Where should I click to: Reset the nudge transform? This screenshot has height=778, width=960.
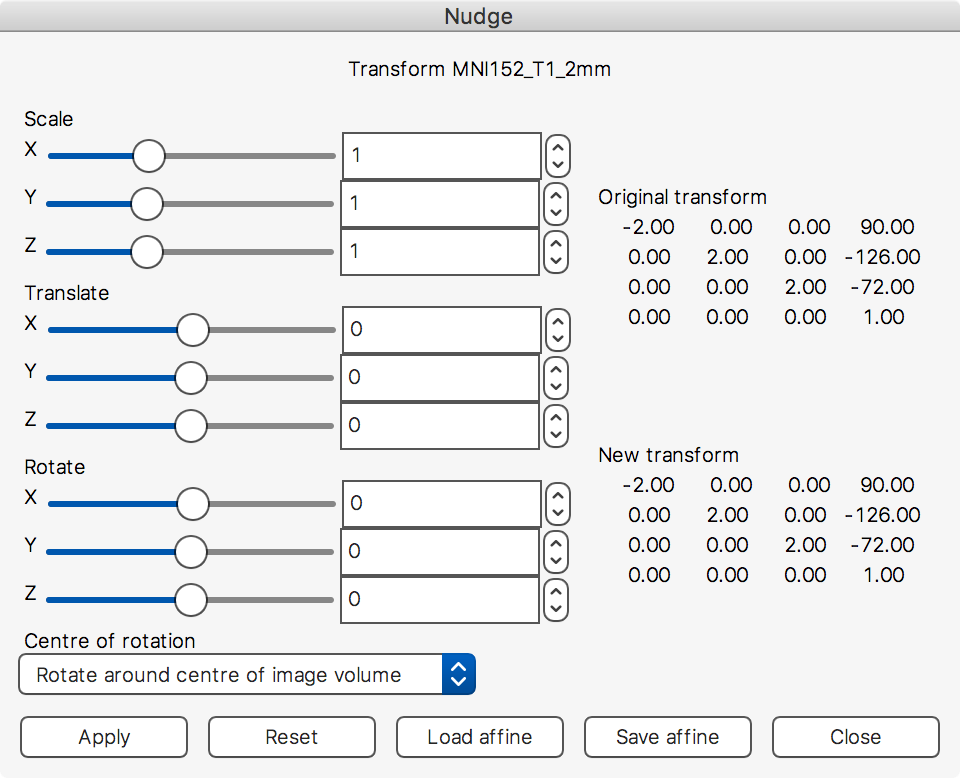291,737
